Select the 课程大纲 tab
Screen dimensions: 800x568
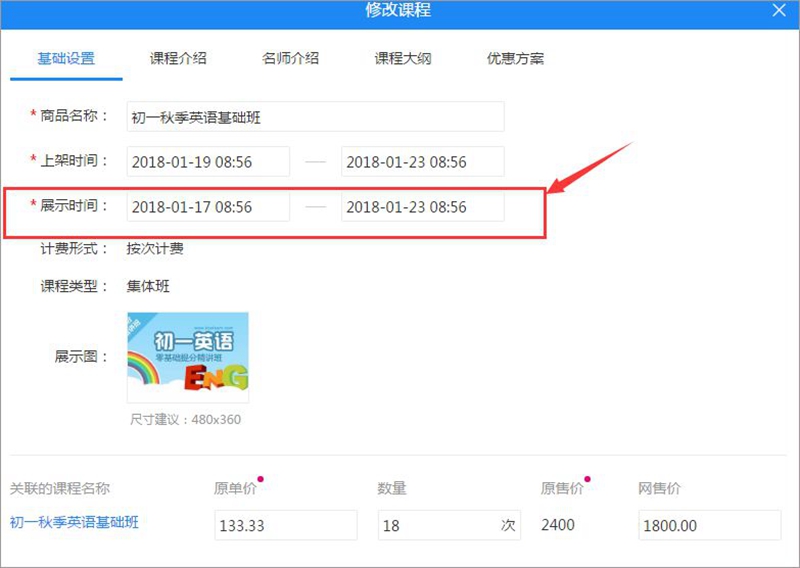pyautogui.click(x=403, y=58)
